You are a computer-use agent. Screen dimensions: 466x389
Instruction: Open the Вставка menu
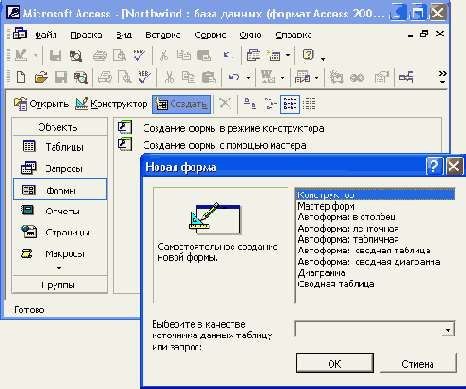click(163, 35)
